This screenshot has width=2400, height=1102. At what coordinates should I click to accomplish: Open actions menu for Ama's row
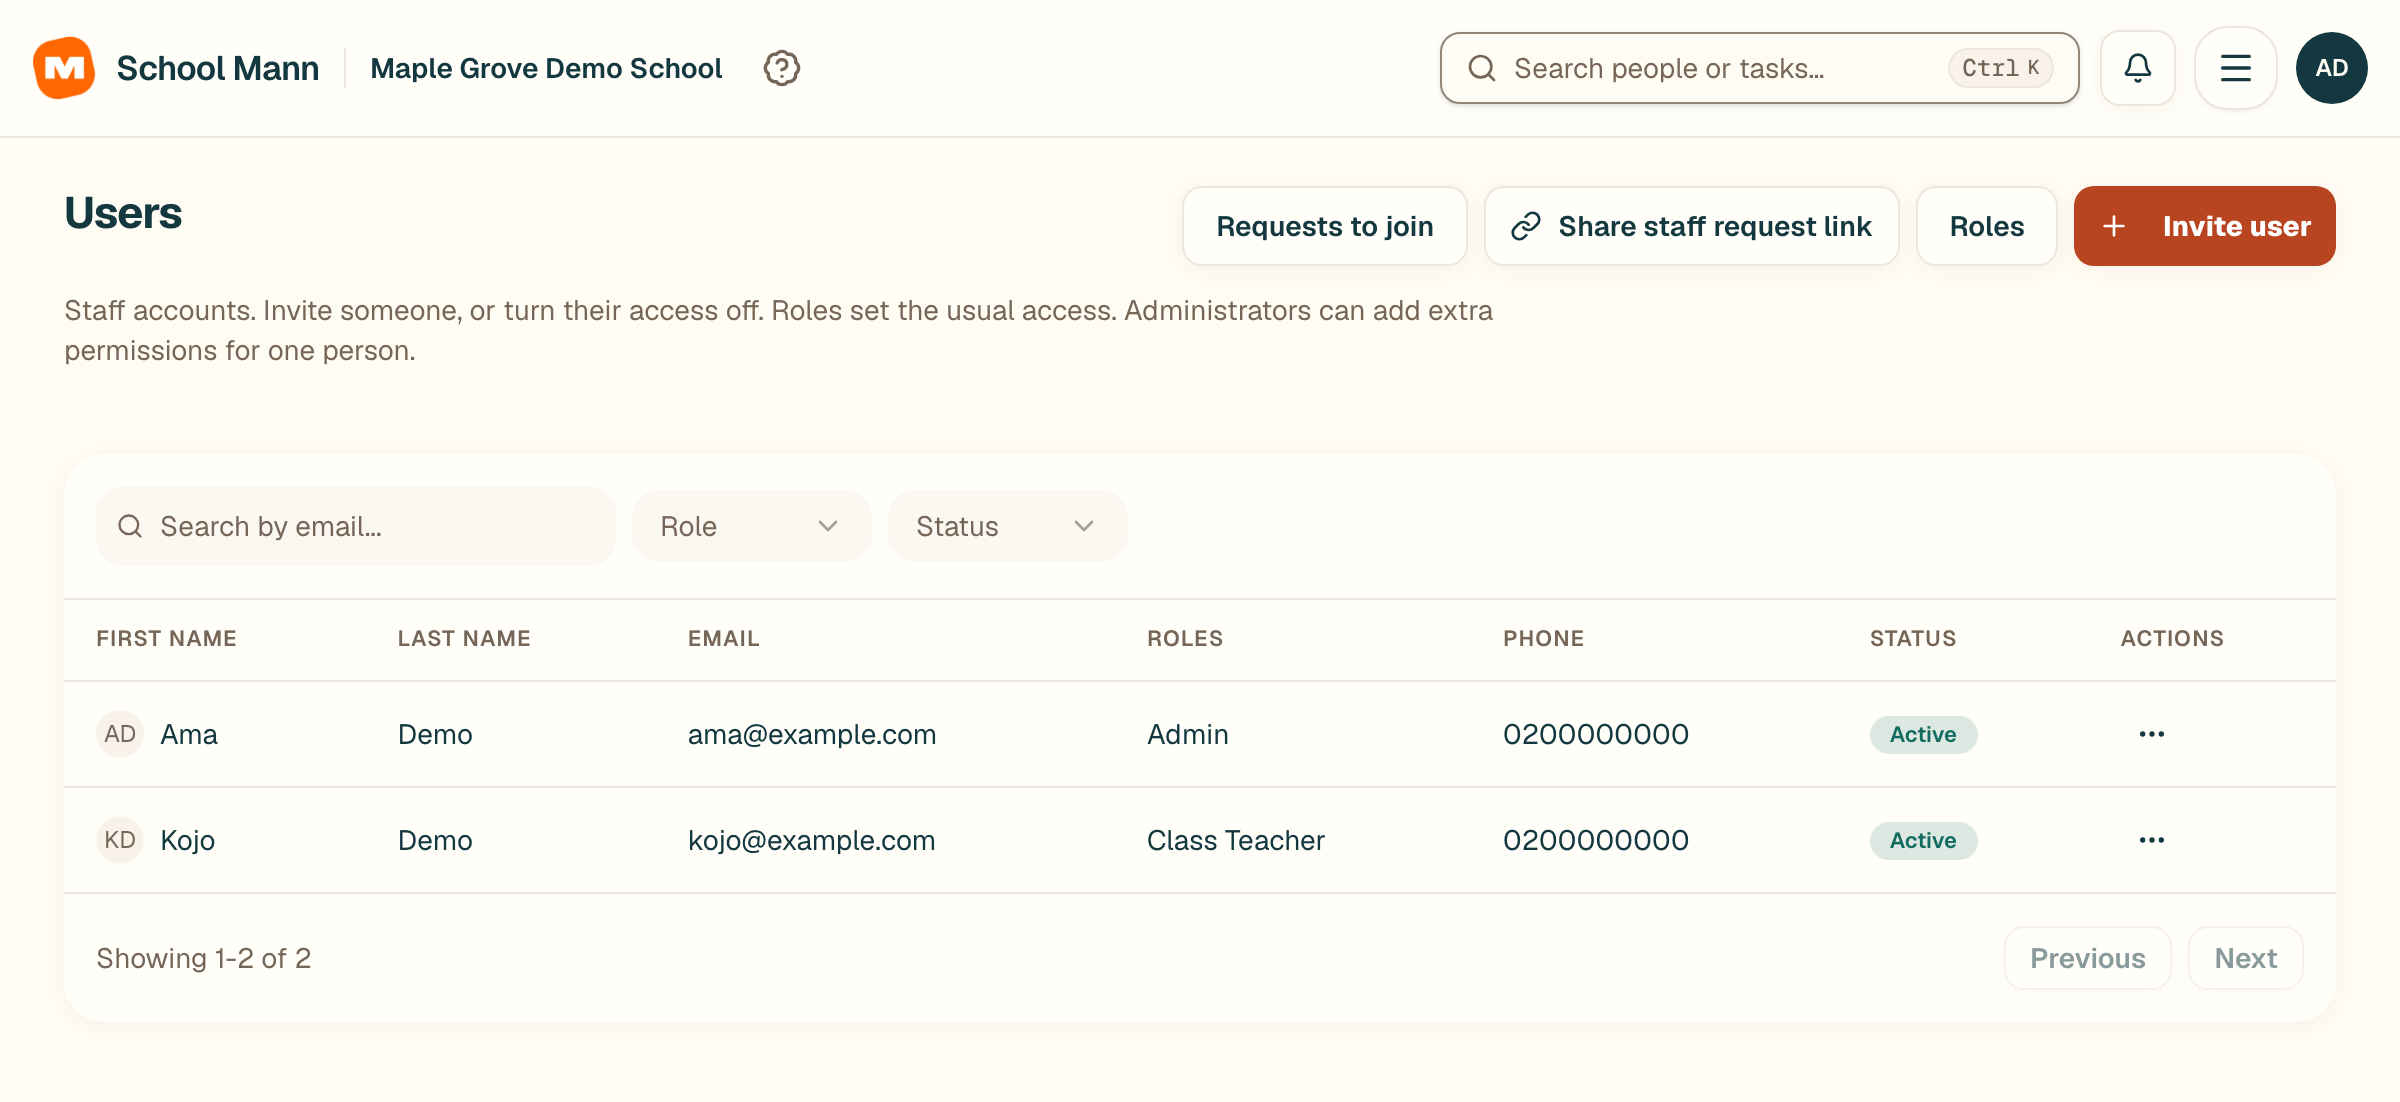click(x=2152, y=734)
